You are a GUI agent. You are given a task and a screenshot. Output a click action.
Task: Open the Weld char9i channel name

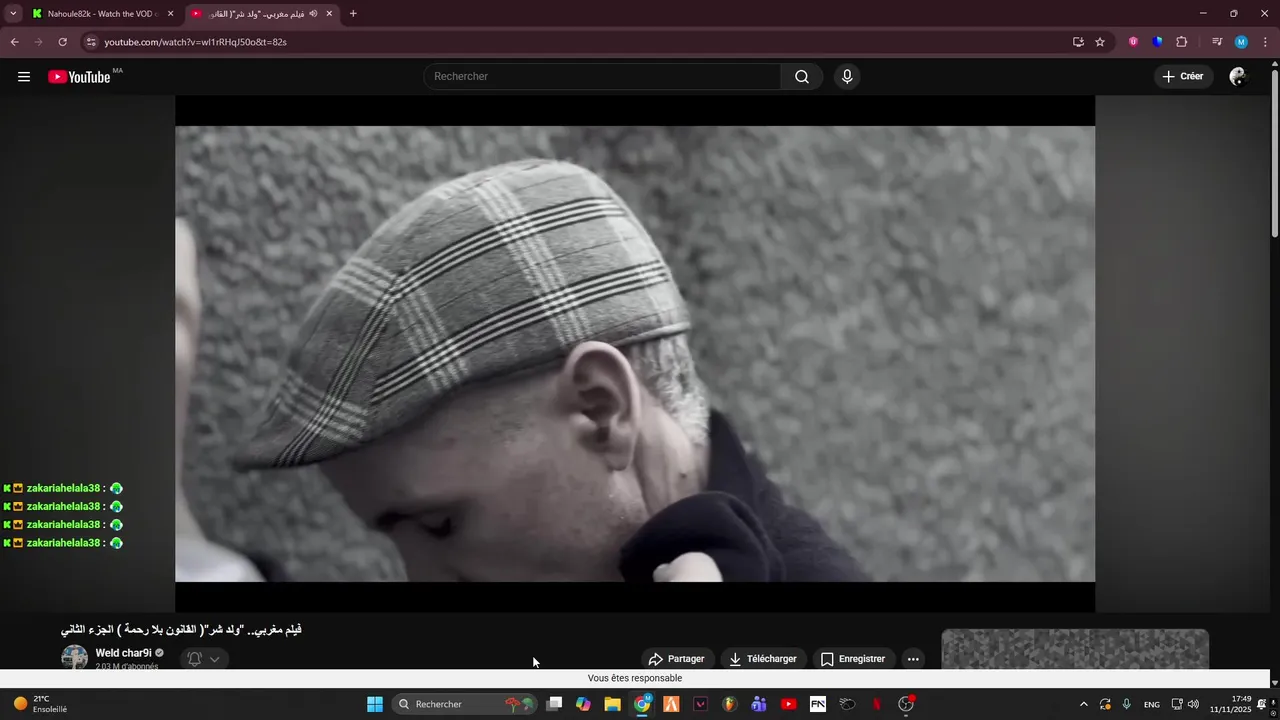pos(123,653)
